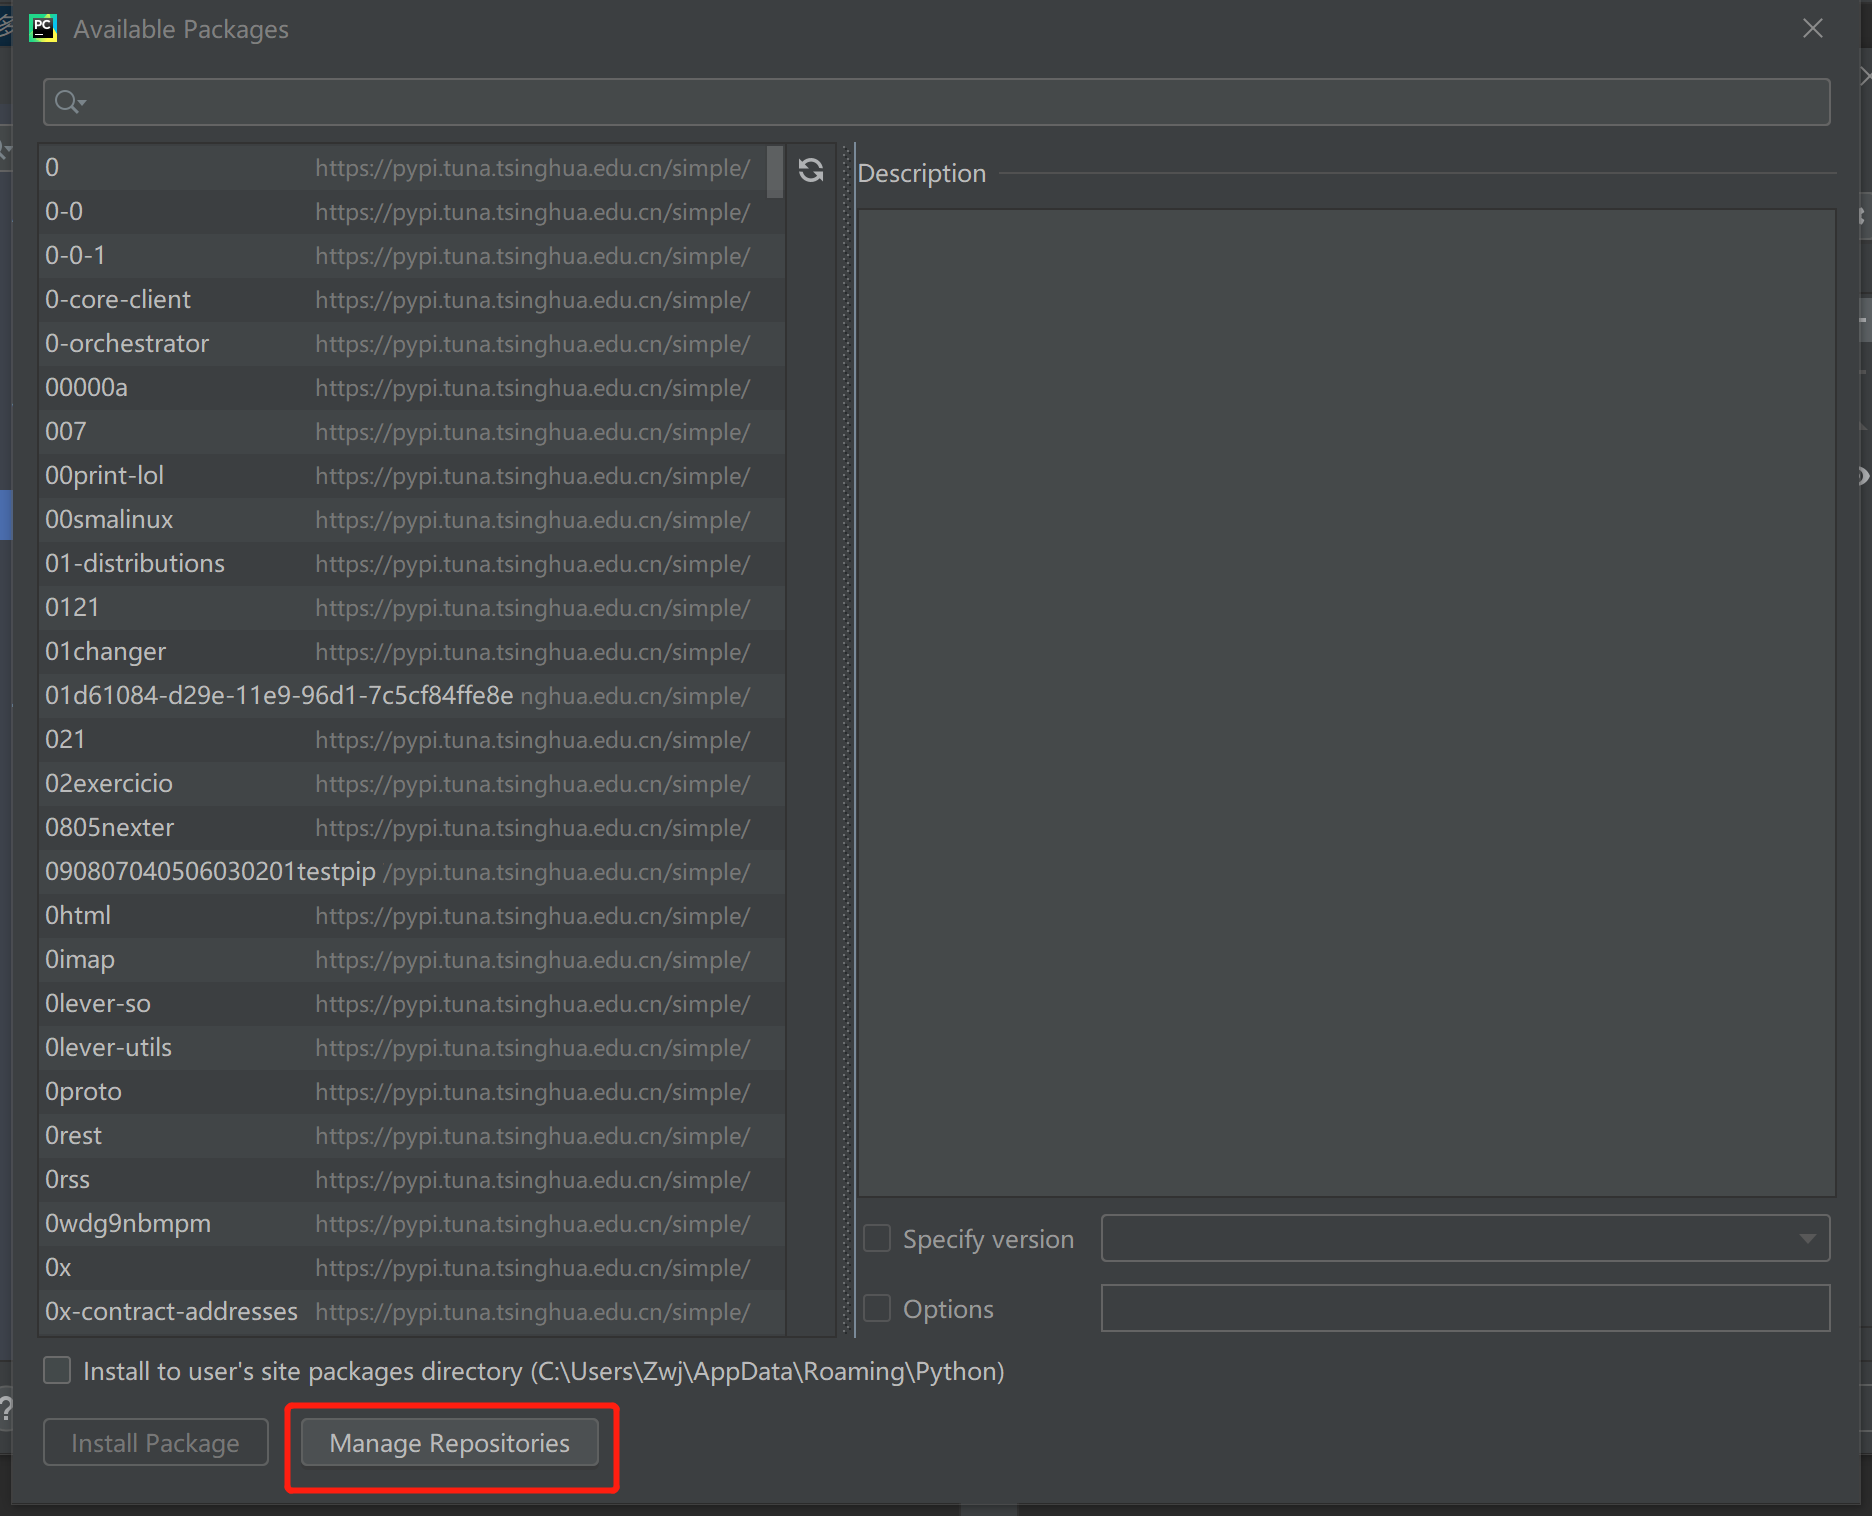Screen dimensions: 1872x1516
Task: Click the reload packages list icon
Action: [x=811, y=170]
